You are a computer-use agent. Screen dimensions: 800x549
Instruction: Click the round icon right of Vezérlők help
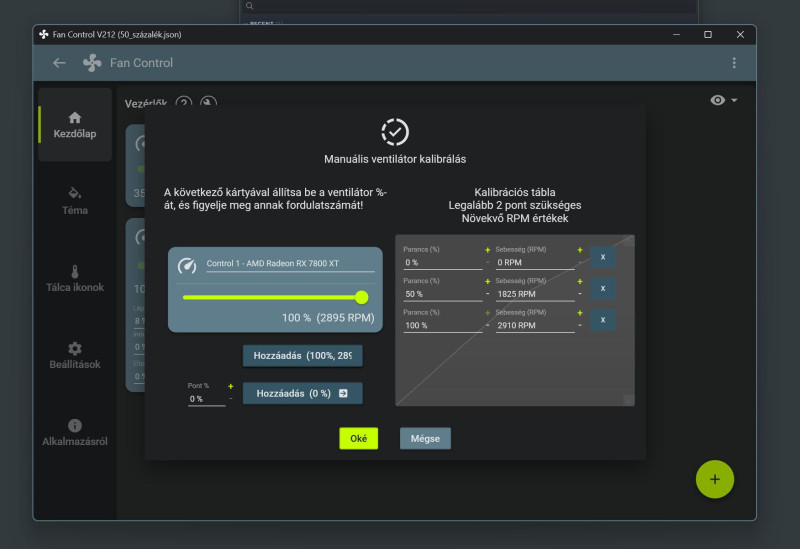coord(208,103)
